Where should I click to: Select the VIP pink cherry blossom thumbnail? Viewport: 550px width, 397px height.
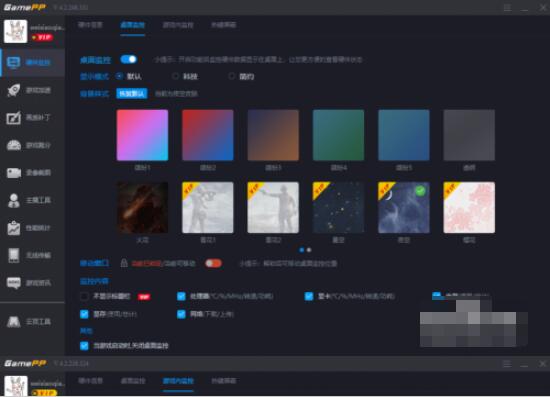469,207
